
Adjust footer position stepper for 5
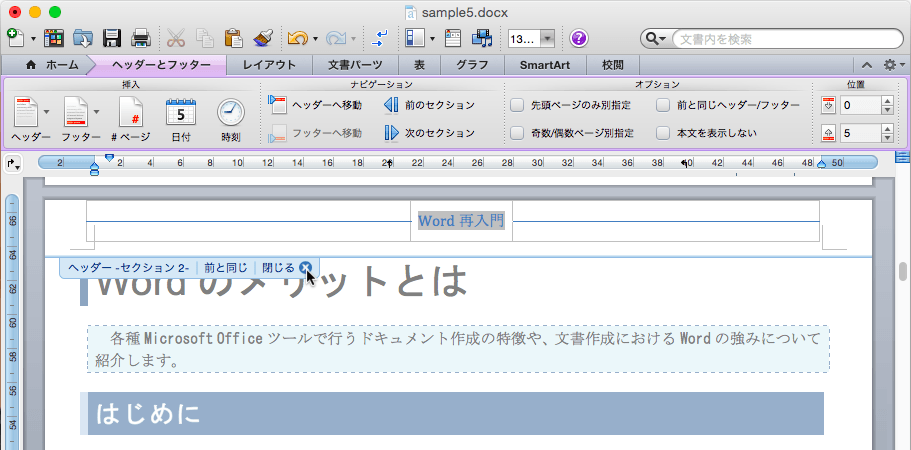(887, 133)
